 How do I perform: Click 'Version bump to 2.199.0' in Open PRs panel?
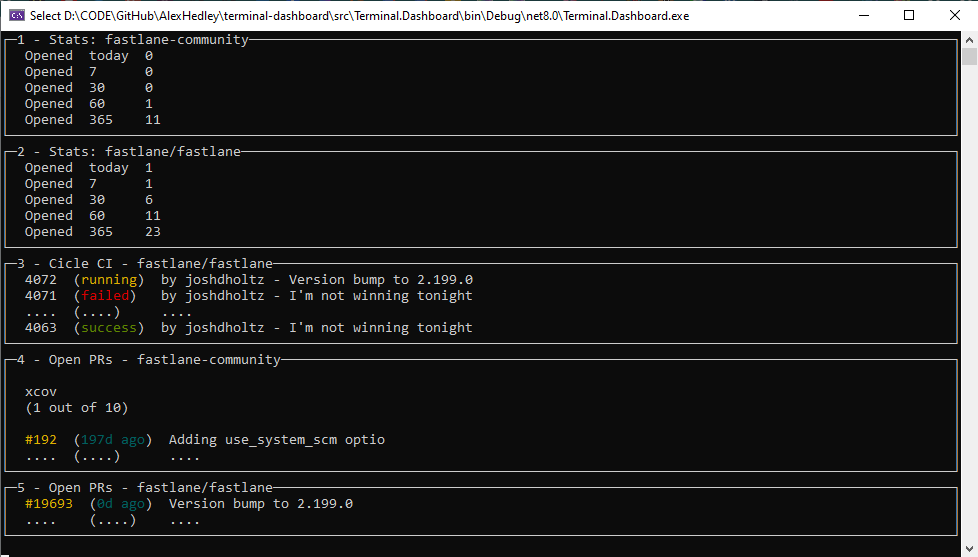261,504
